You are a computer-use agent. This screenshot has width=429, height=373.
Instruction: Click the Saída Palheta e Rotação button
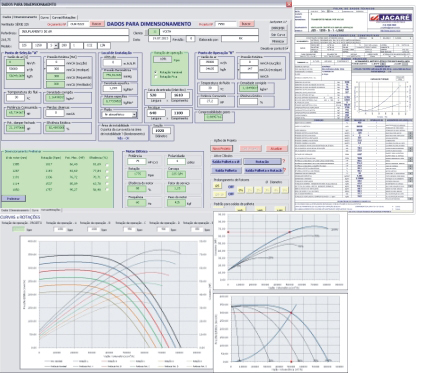[x=263, y=170]
